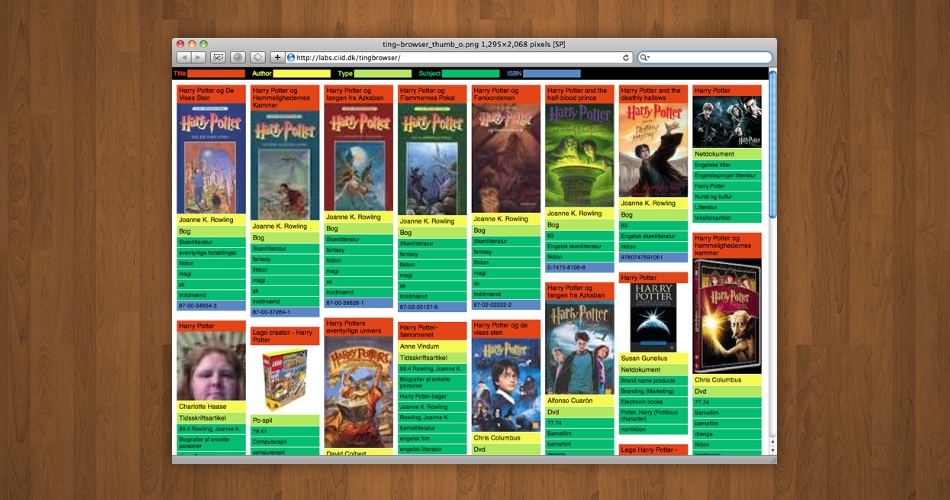
Task: Open the Charlotte Haase portrait photo
Action: (x=211, y=366)
